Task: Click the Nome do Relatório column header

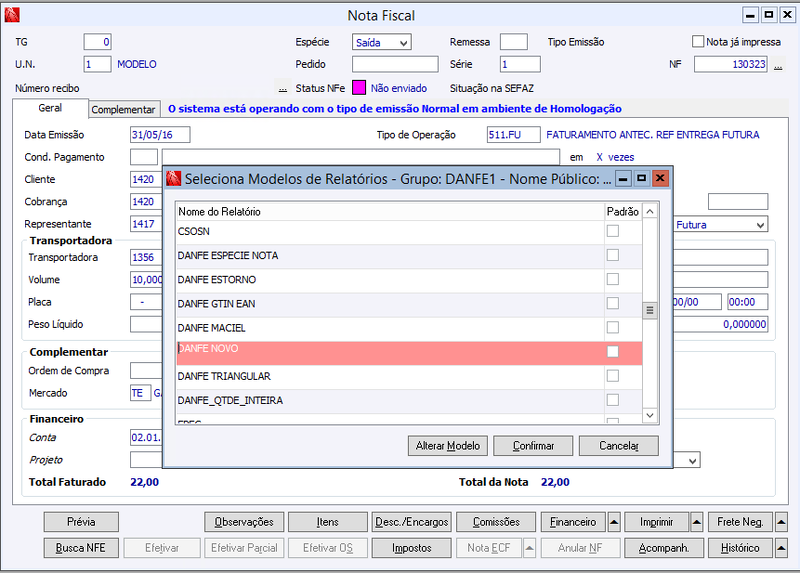Action: pyautogui.click(x=390, y=212)
